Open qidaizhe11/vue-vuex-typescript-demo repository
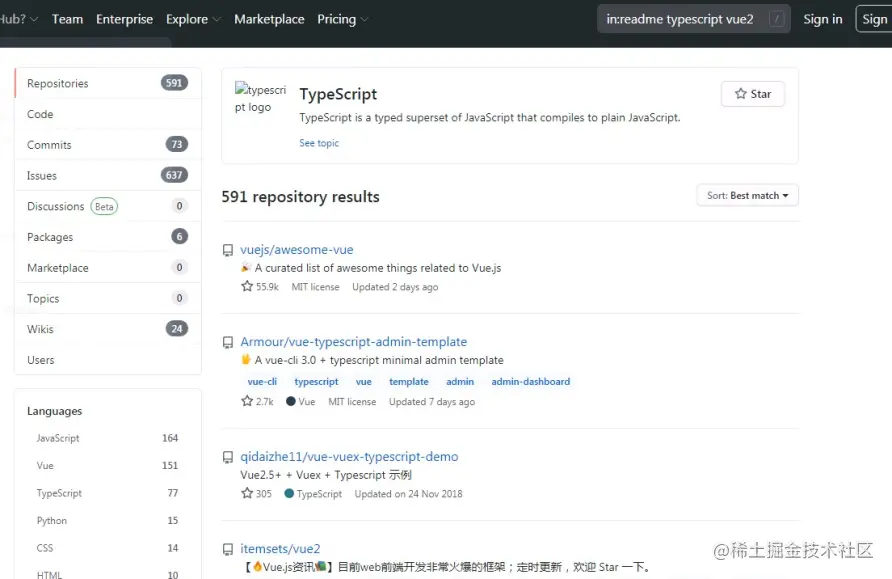 point(349,456)
